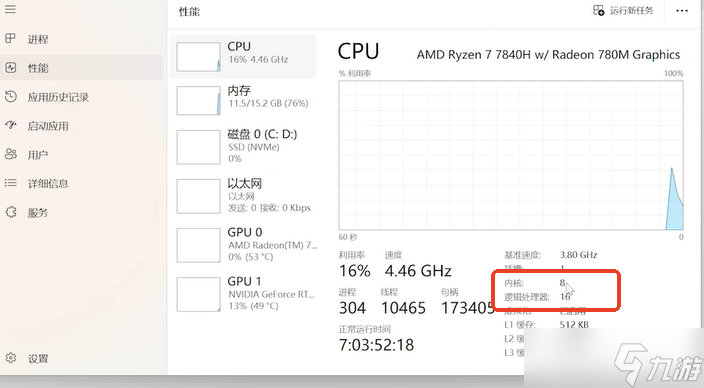This screenshot has width=704, height=388.
Task: Click the uptime value 7:03:52:18
Action: click(x=376, y=345)
